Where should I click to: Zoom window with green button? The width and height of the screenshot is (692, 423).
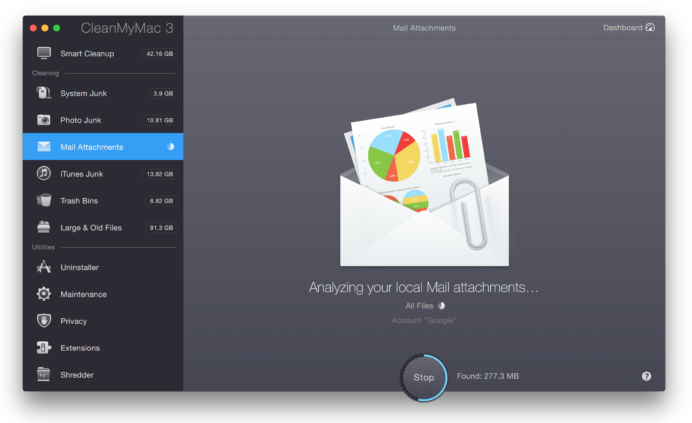click(56, 28)
